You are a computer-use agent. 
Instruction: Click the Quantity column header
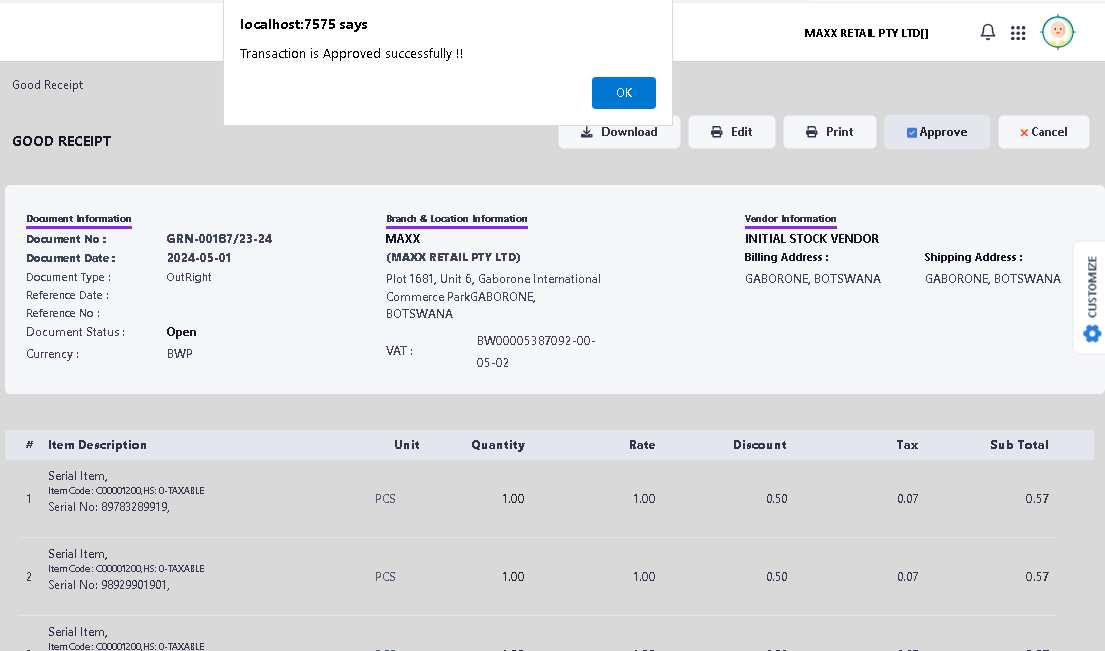click(498, 445)
